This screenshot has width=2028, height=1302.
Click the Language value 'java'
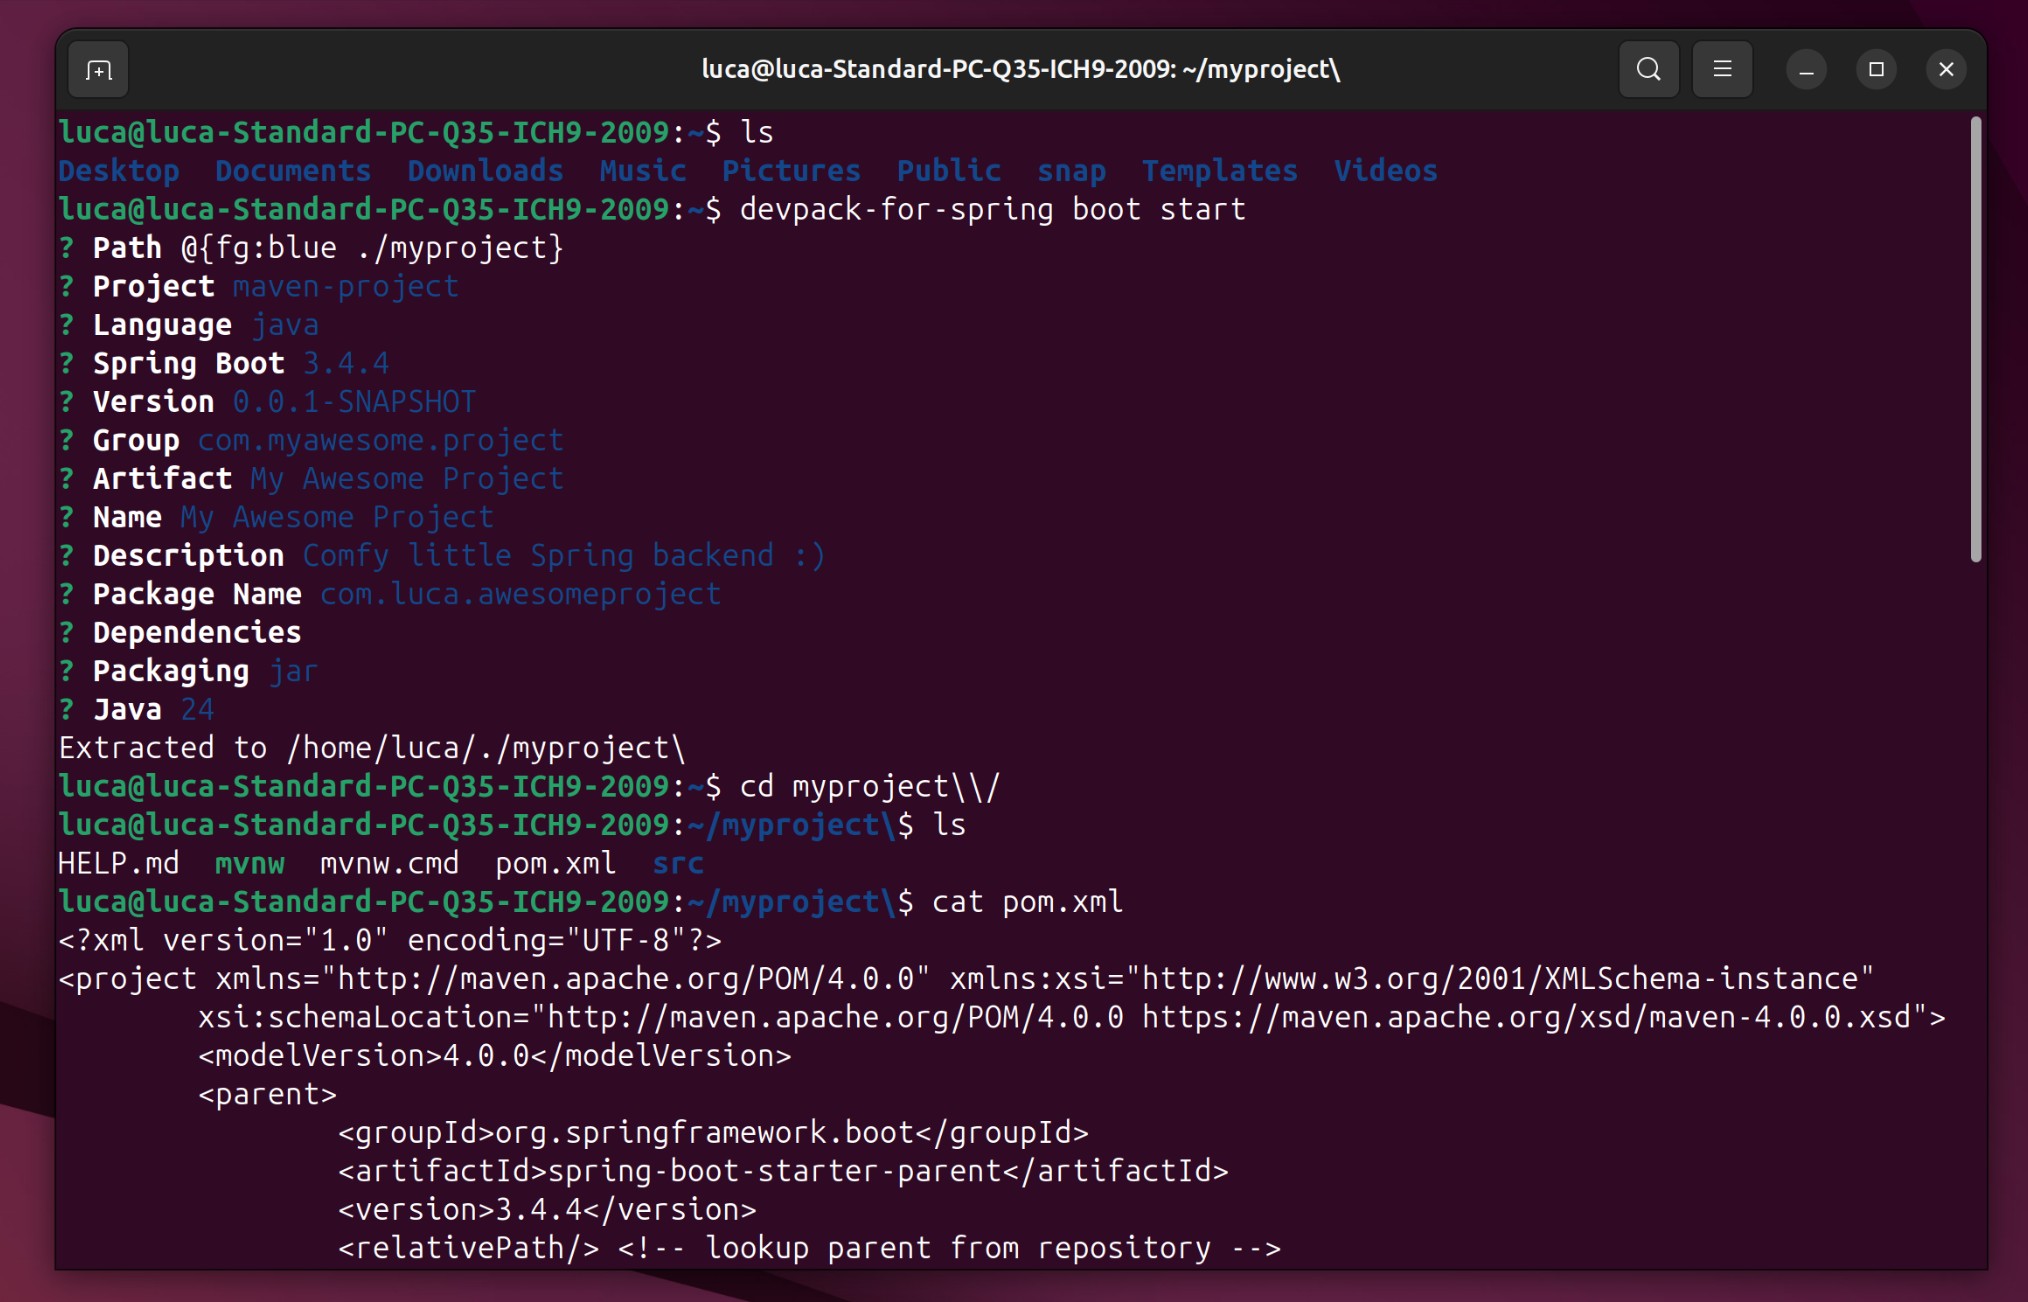click(285, 325)
